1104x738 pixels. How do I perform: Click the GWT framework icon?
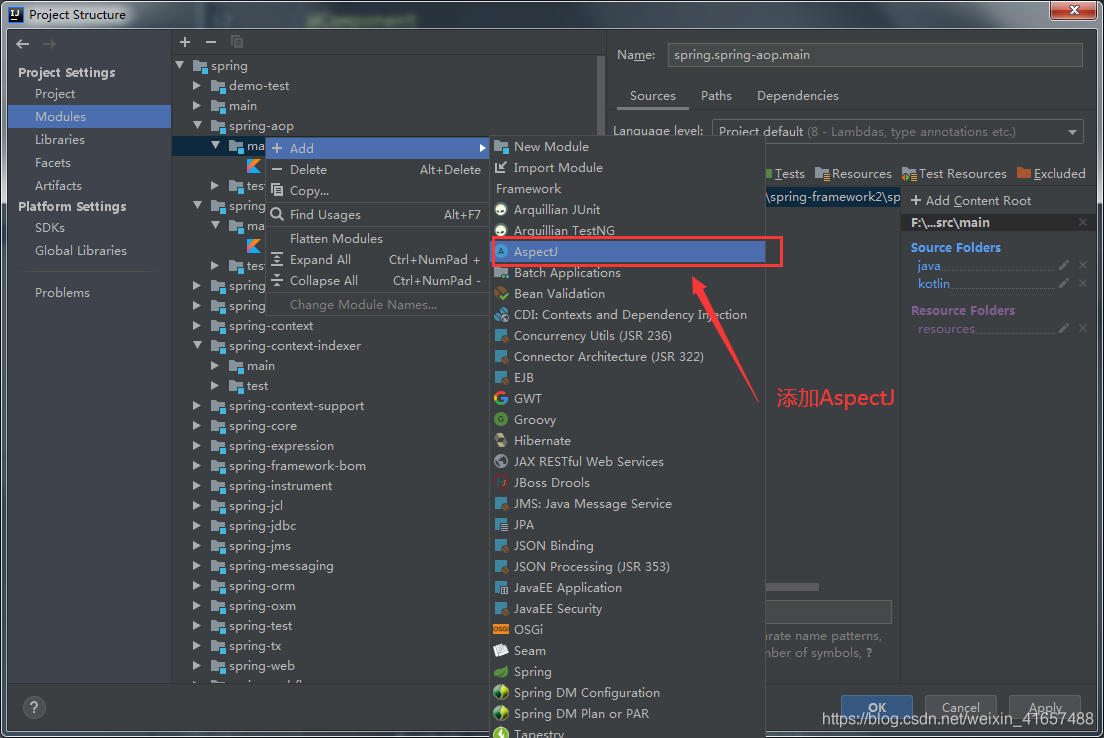point(501,399)
